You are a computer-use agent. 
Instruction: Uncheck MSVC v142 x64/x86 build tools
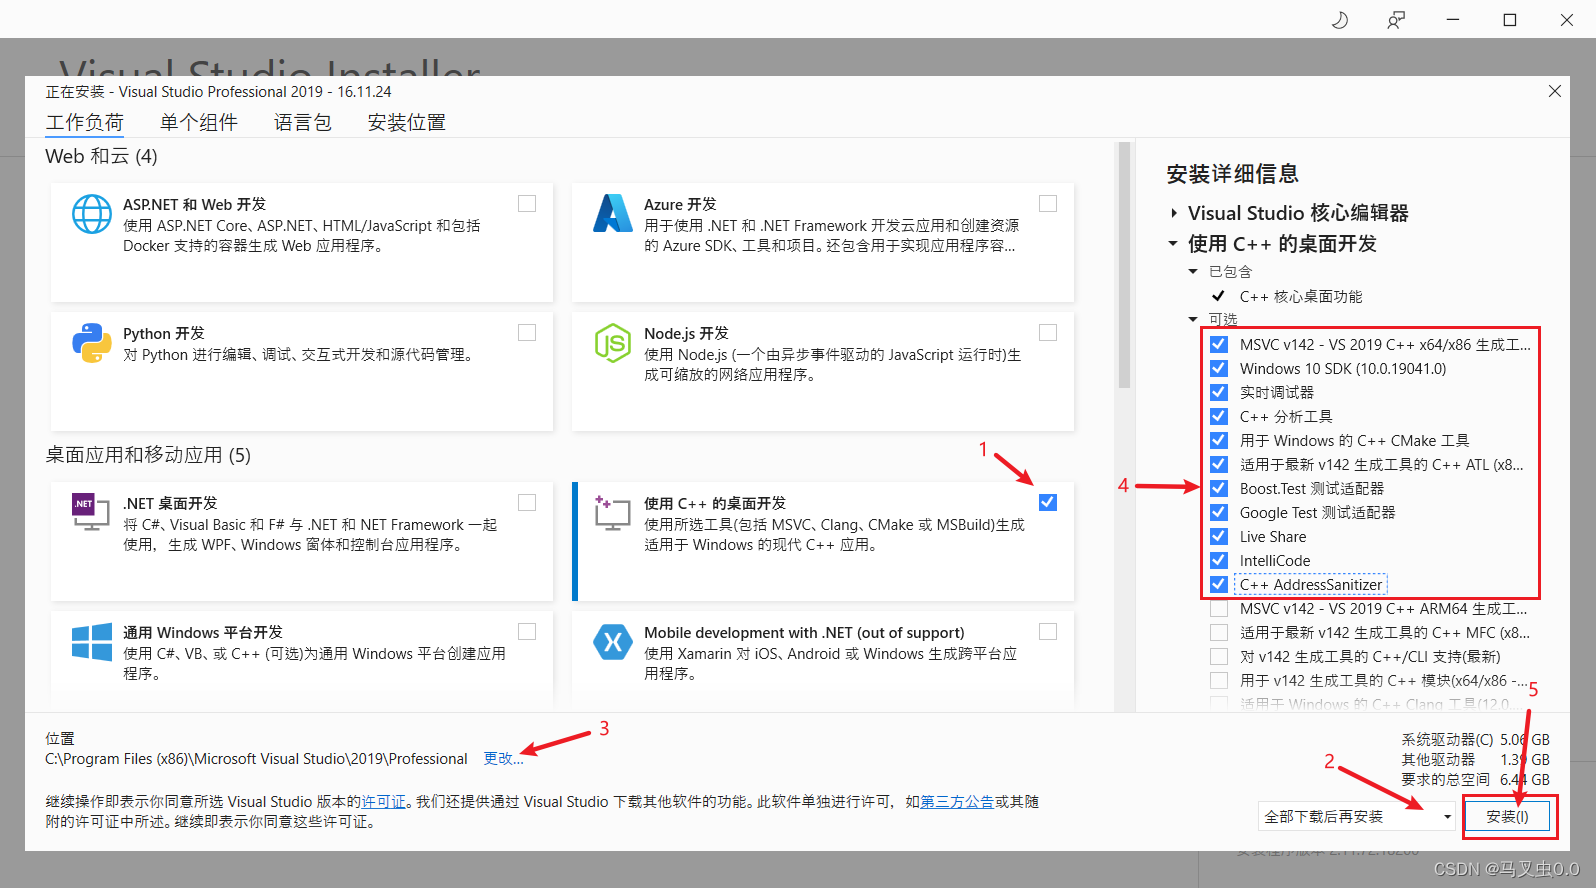click(1219, 344)
